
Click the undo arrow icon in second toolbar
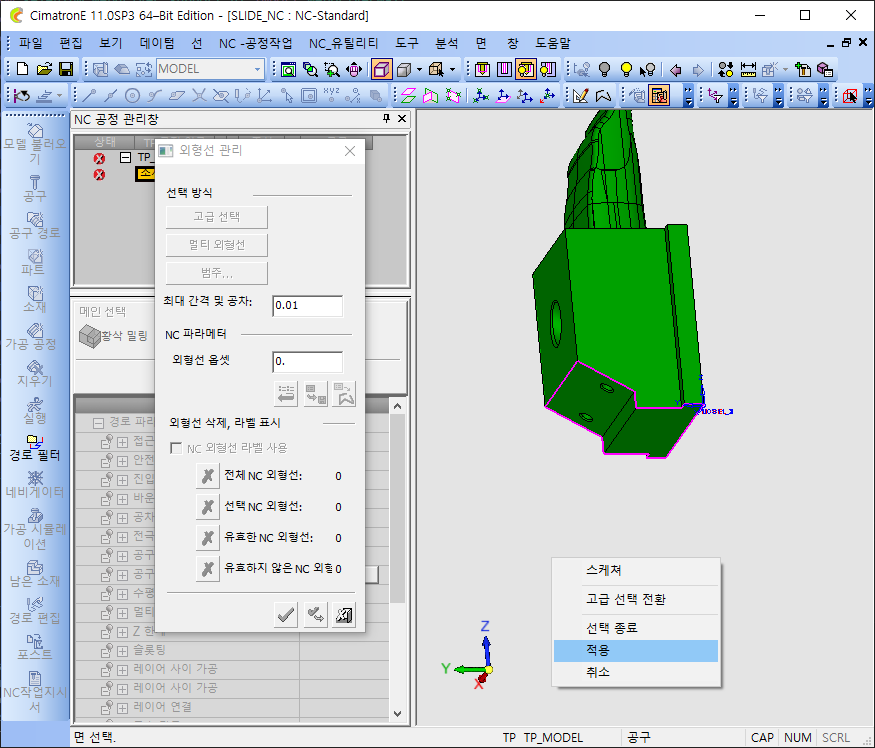coord(22,96)
